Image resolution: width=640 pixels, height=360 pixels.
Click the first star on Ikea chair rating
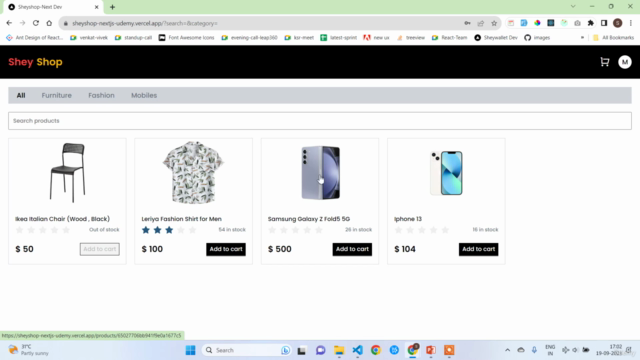point(19,230)
